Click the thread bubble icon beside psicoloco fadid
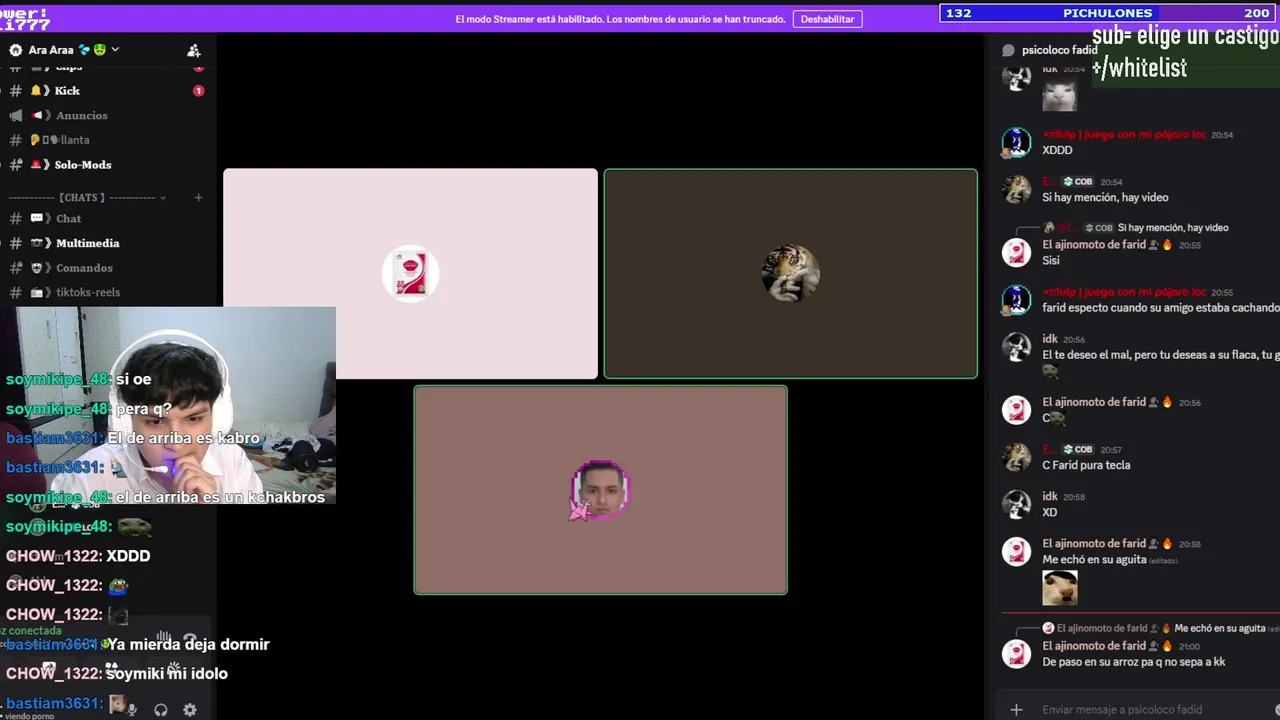Screen dimensions: 1280x720 click(1008, 50)
